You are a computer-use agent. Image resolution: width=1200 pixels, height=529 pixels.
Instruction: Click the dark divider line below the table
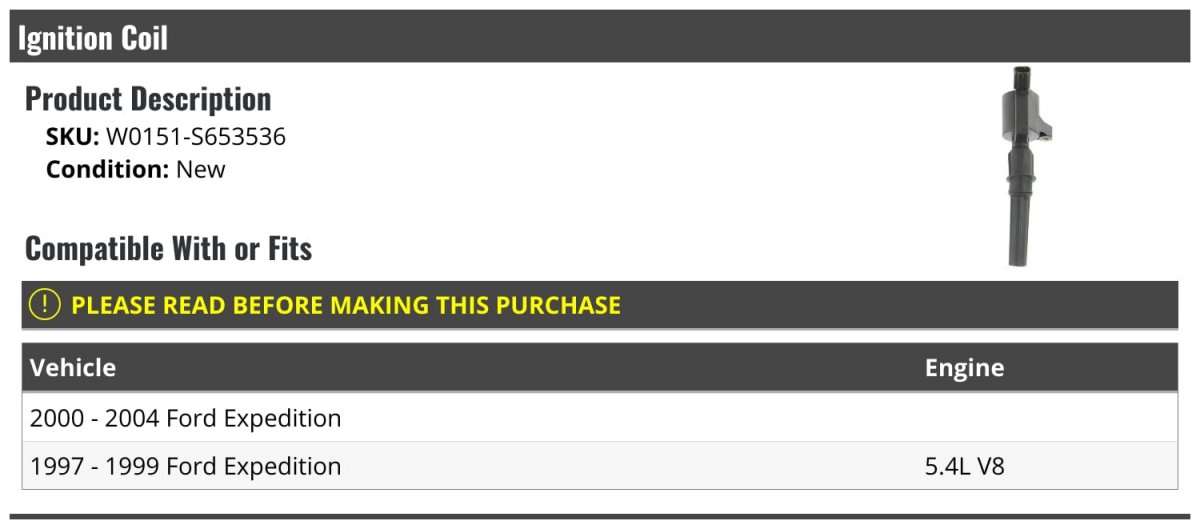[x=600, y=517]
